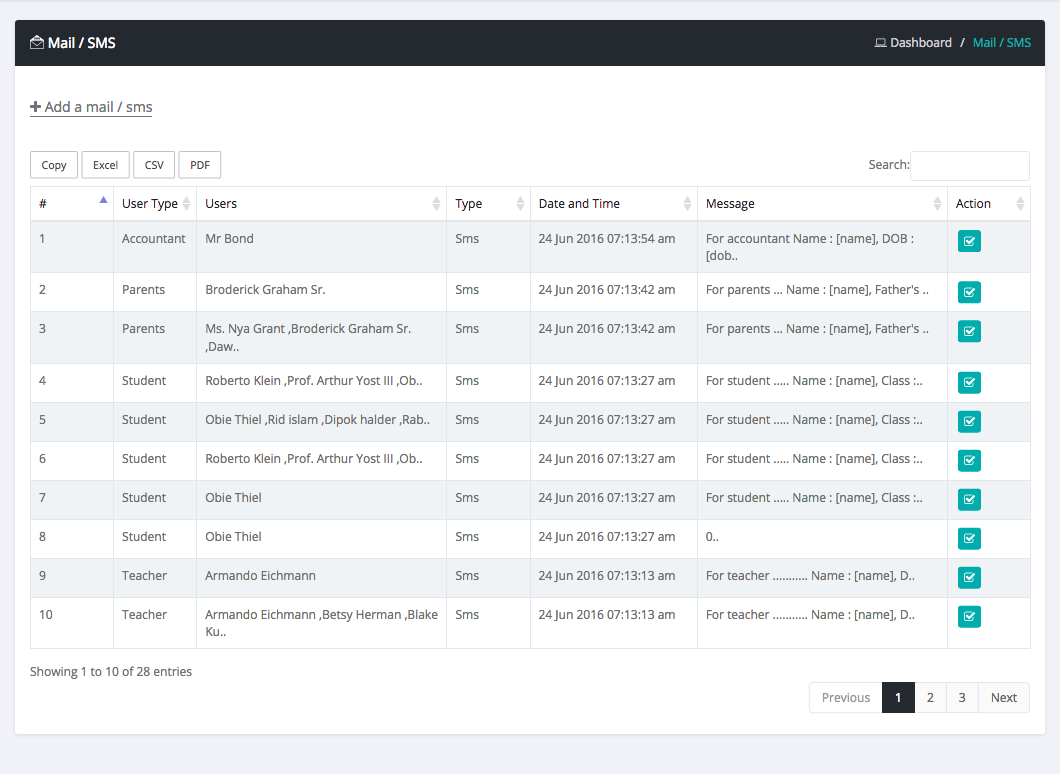This screenshot has height=774, width=1060.
Task: Click the view icon for Mr Bond row
Action: (969, 241)
